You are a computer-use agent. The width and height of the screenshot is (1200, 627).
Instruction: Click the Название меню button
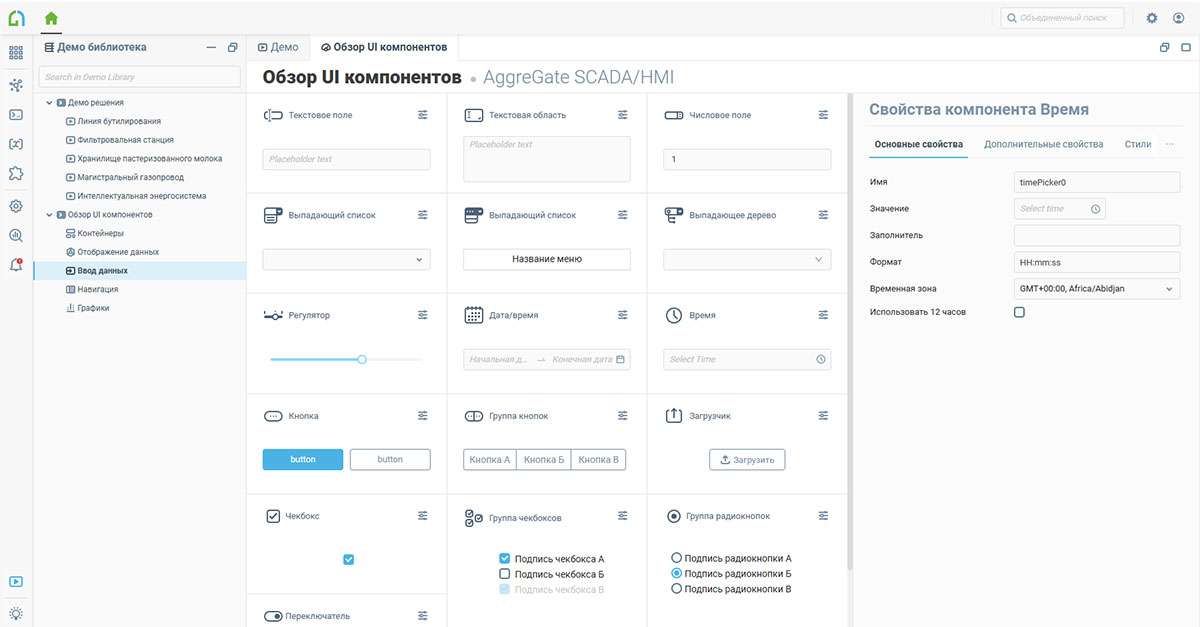[x=547, y=259]
